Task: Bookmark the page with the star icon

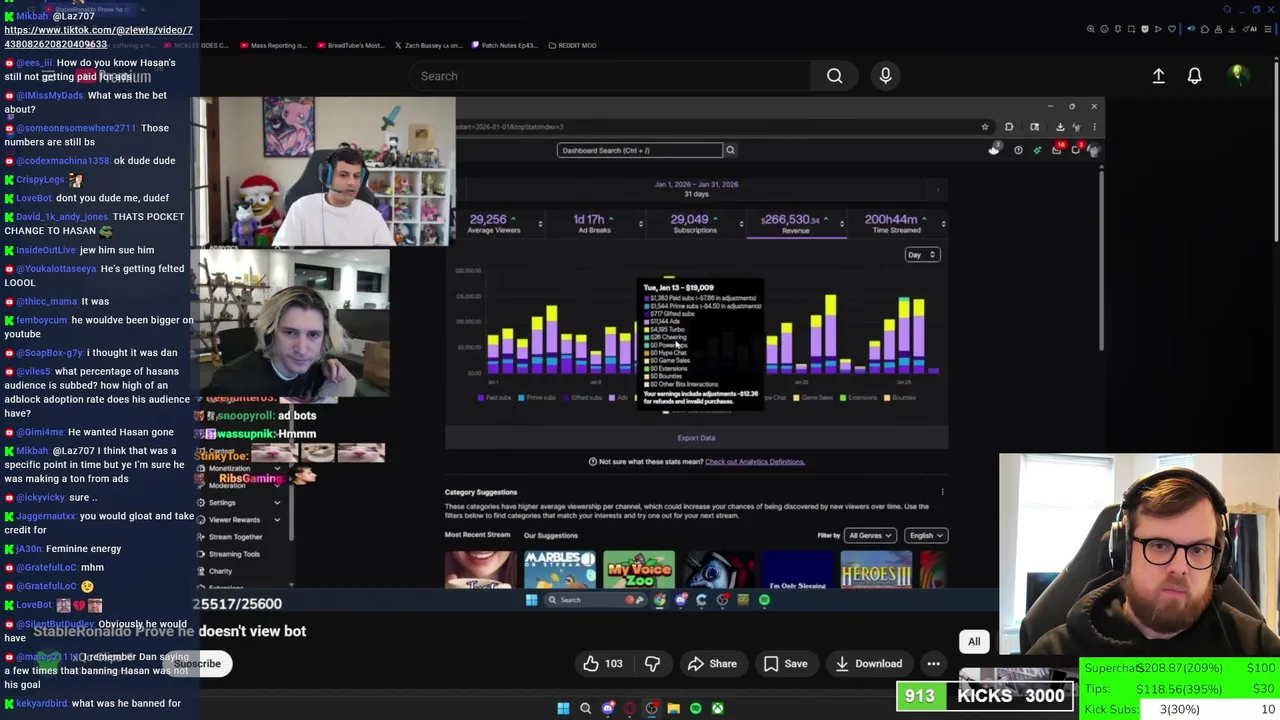Action: tap(985, 127)
